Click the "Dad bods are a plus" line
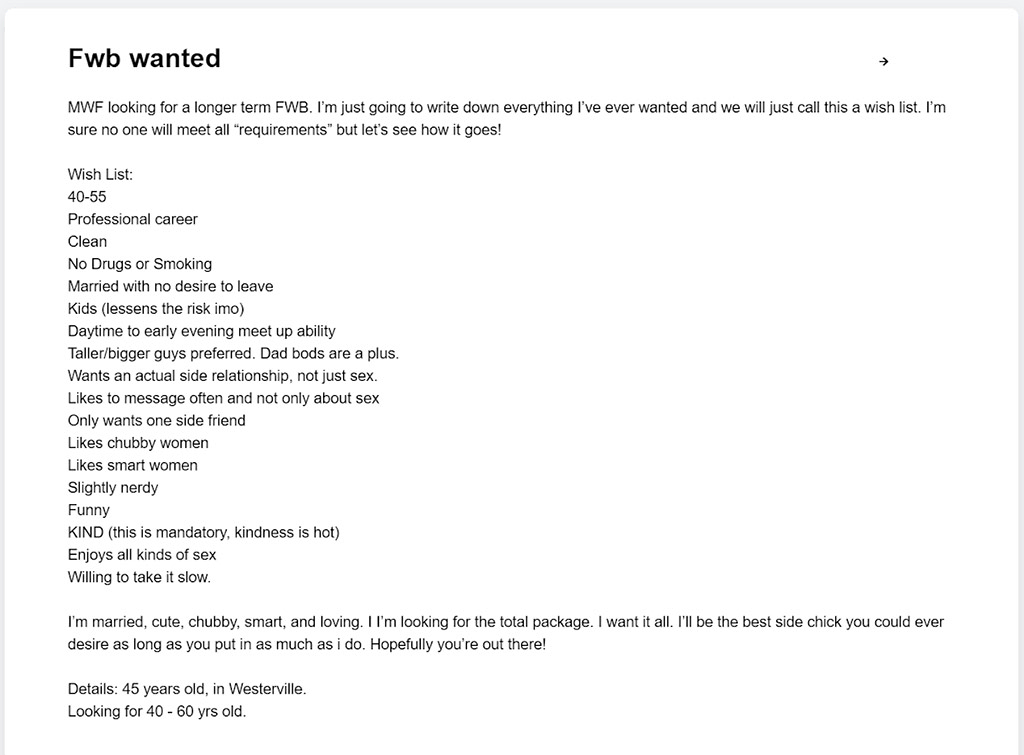This screenshot has height=755, width=1024. coord(233,353)
